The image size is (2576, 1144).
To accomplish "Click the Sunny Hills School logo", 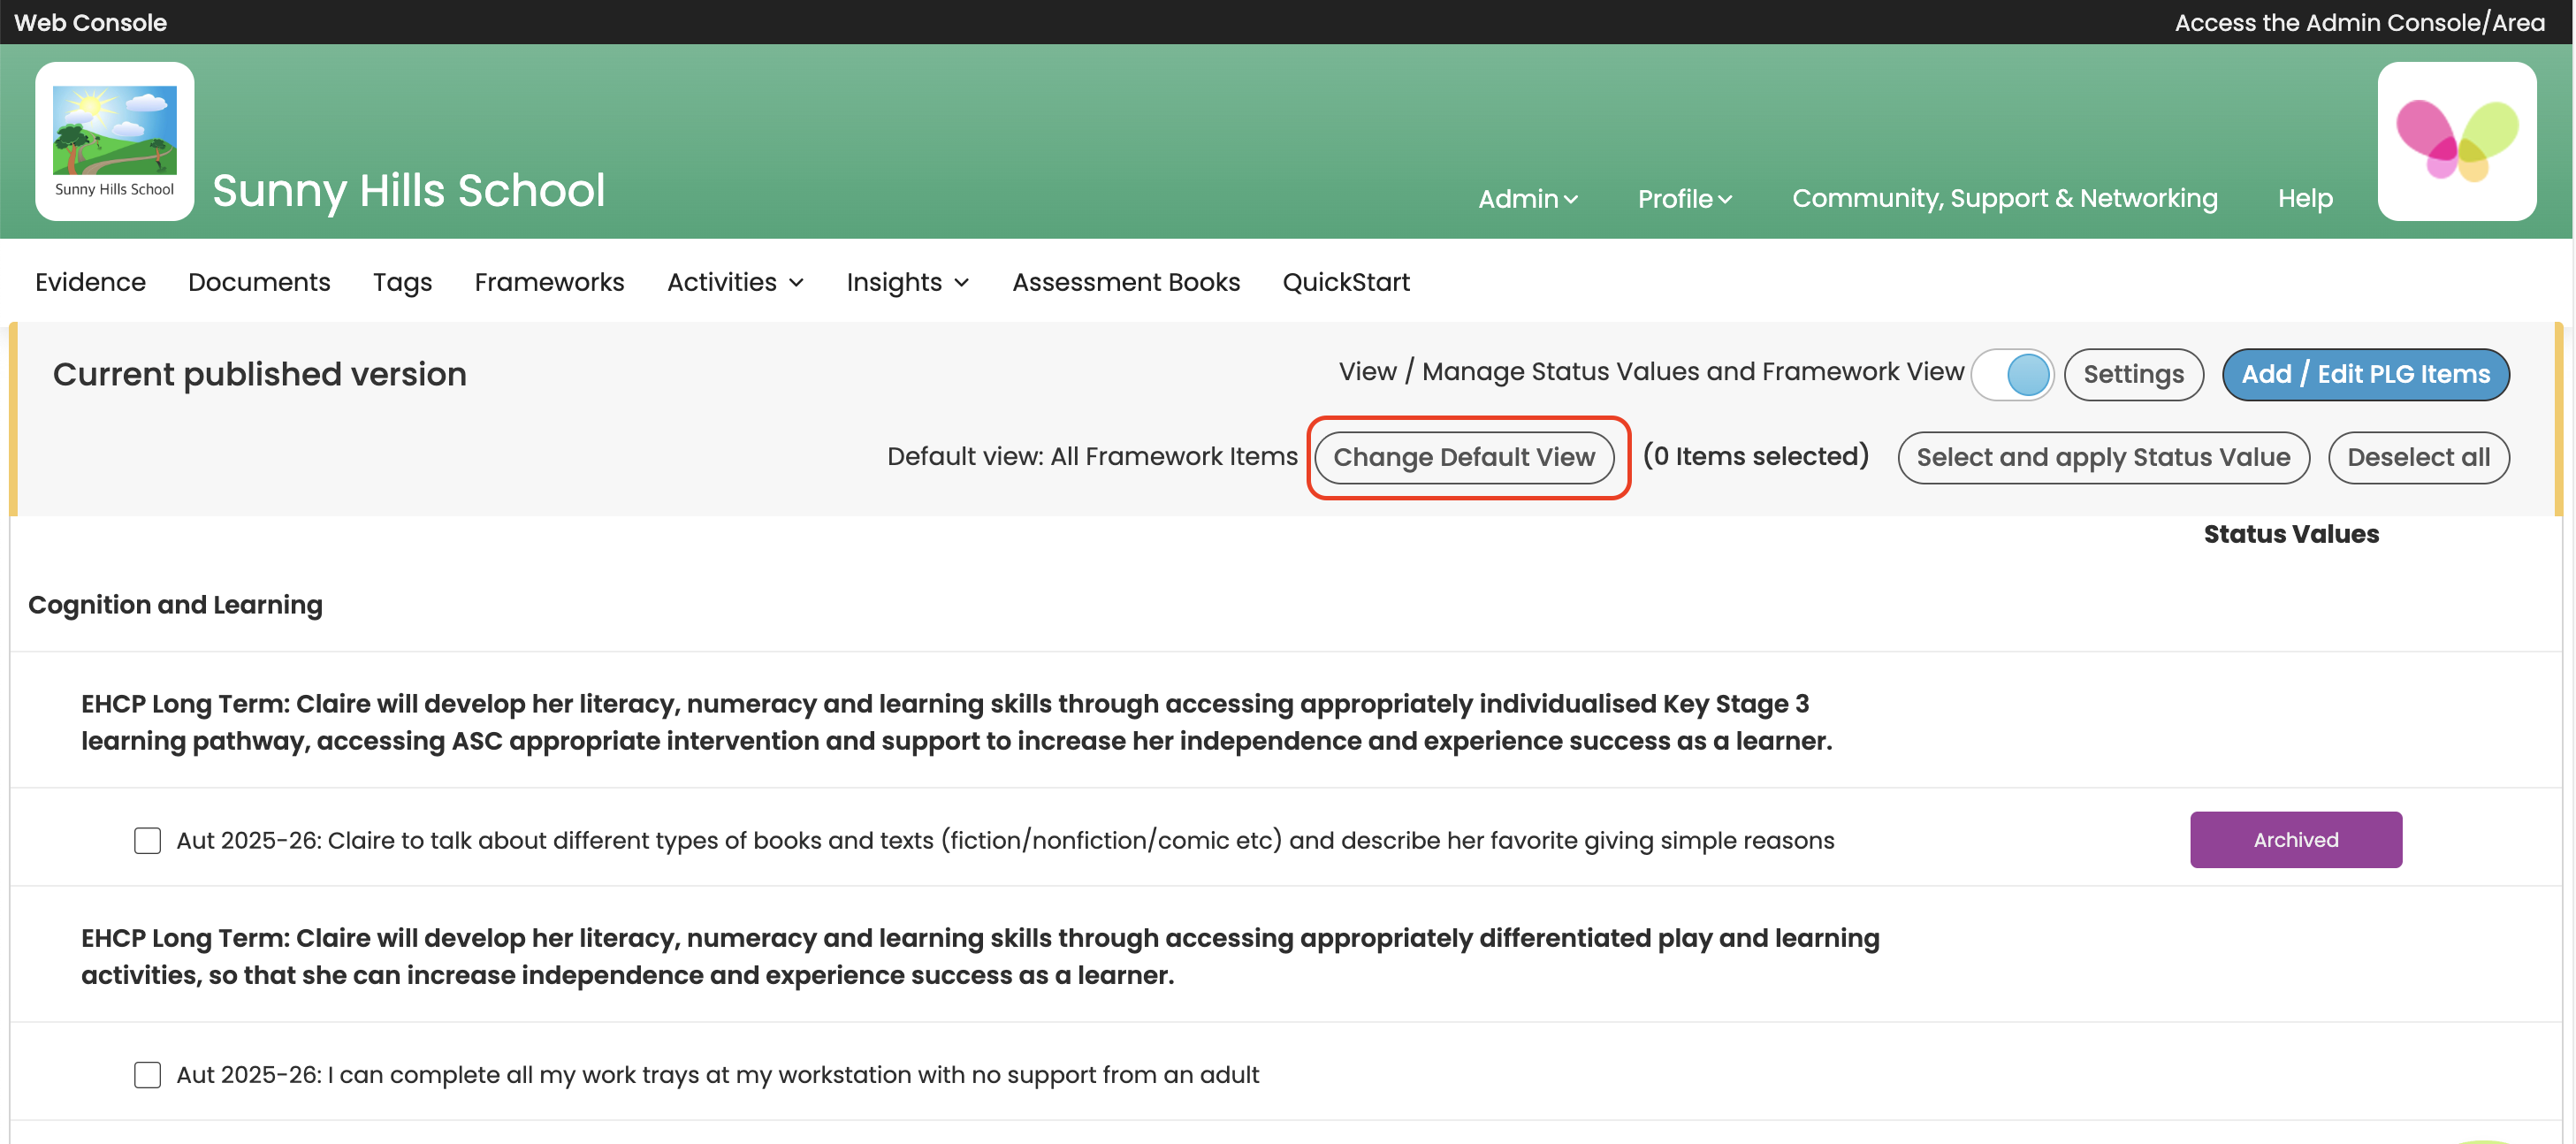I will (x=114, y=141).
